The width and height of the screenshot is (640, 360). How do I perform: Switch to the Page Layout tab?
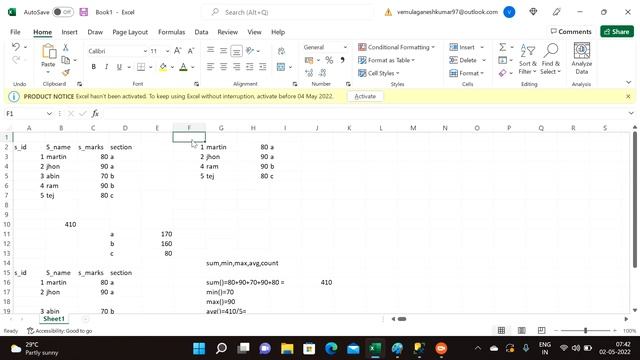point(130,32)
